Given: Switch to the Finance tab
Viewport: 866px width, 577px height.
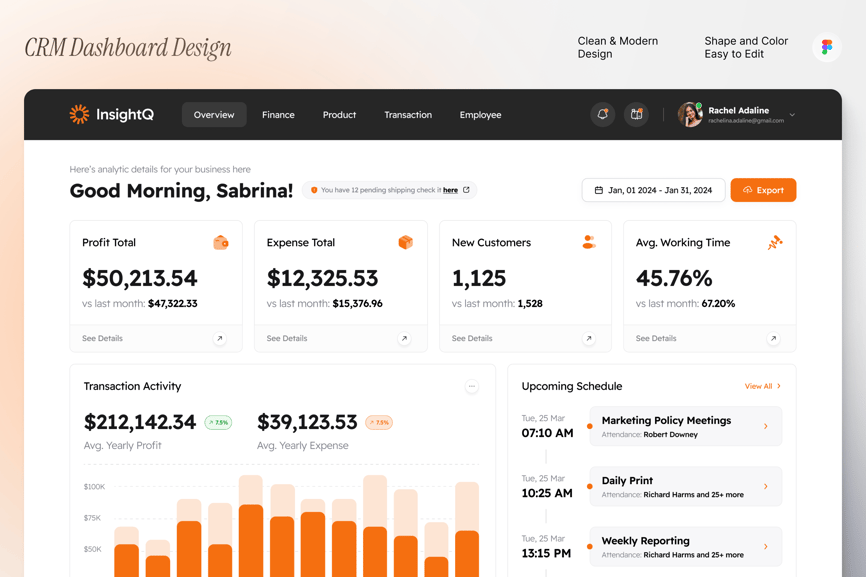Looking at the screenshot, I should click(278, 115).
